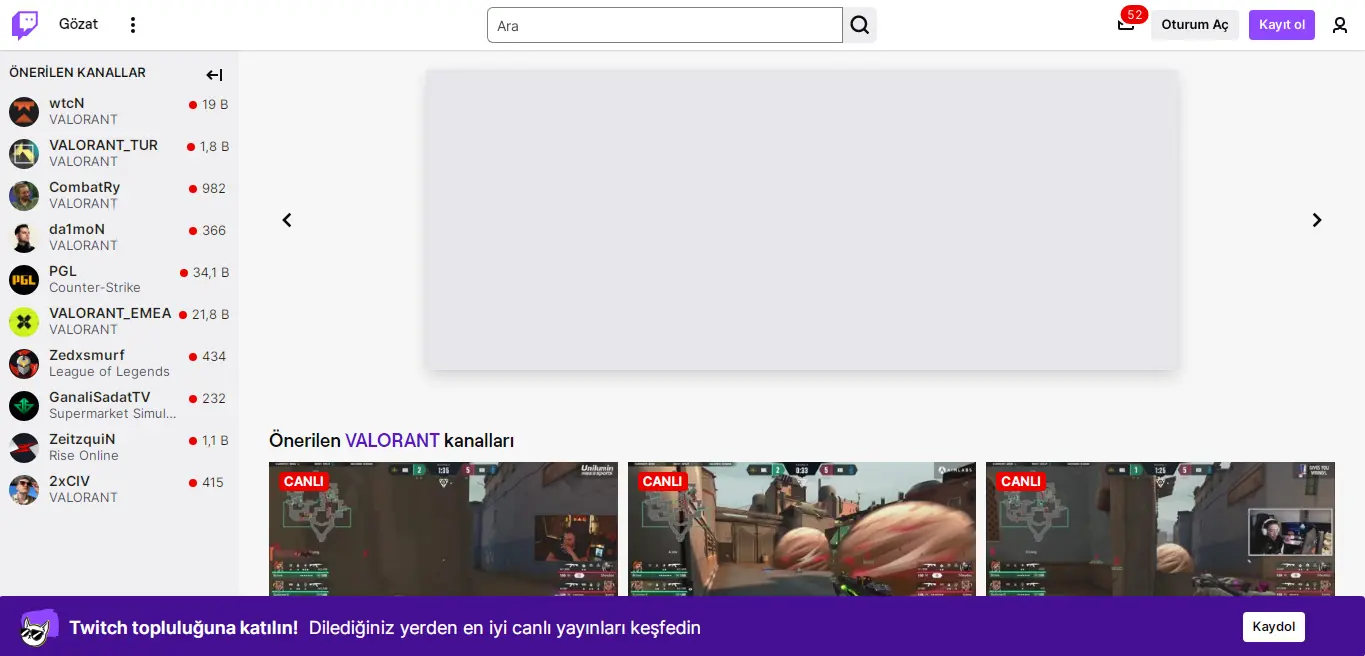Open notifications inbox with 52 badge
The width and height of the screenshot is (1365, 656).
click(x=1126, y=24)
